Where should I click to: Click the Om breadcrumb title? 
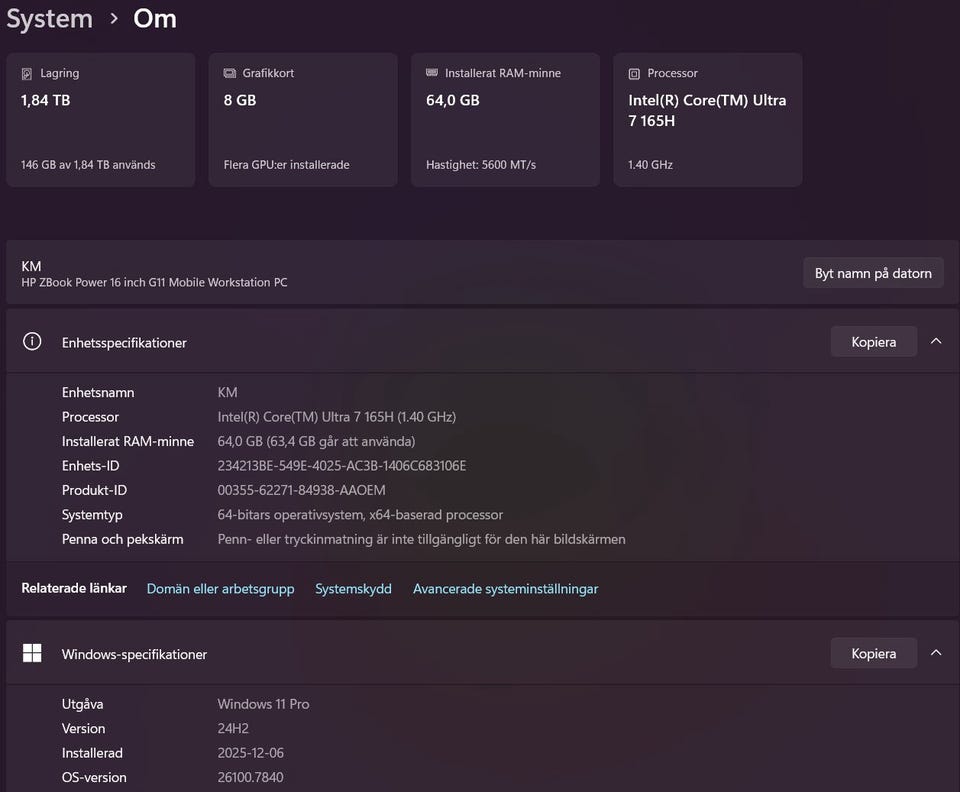tap(155, 19)
